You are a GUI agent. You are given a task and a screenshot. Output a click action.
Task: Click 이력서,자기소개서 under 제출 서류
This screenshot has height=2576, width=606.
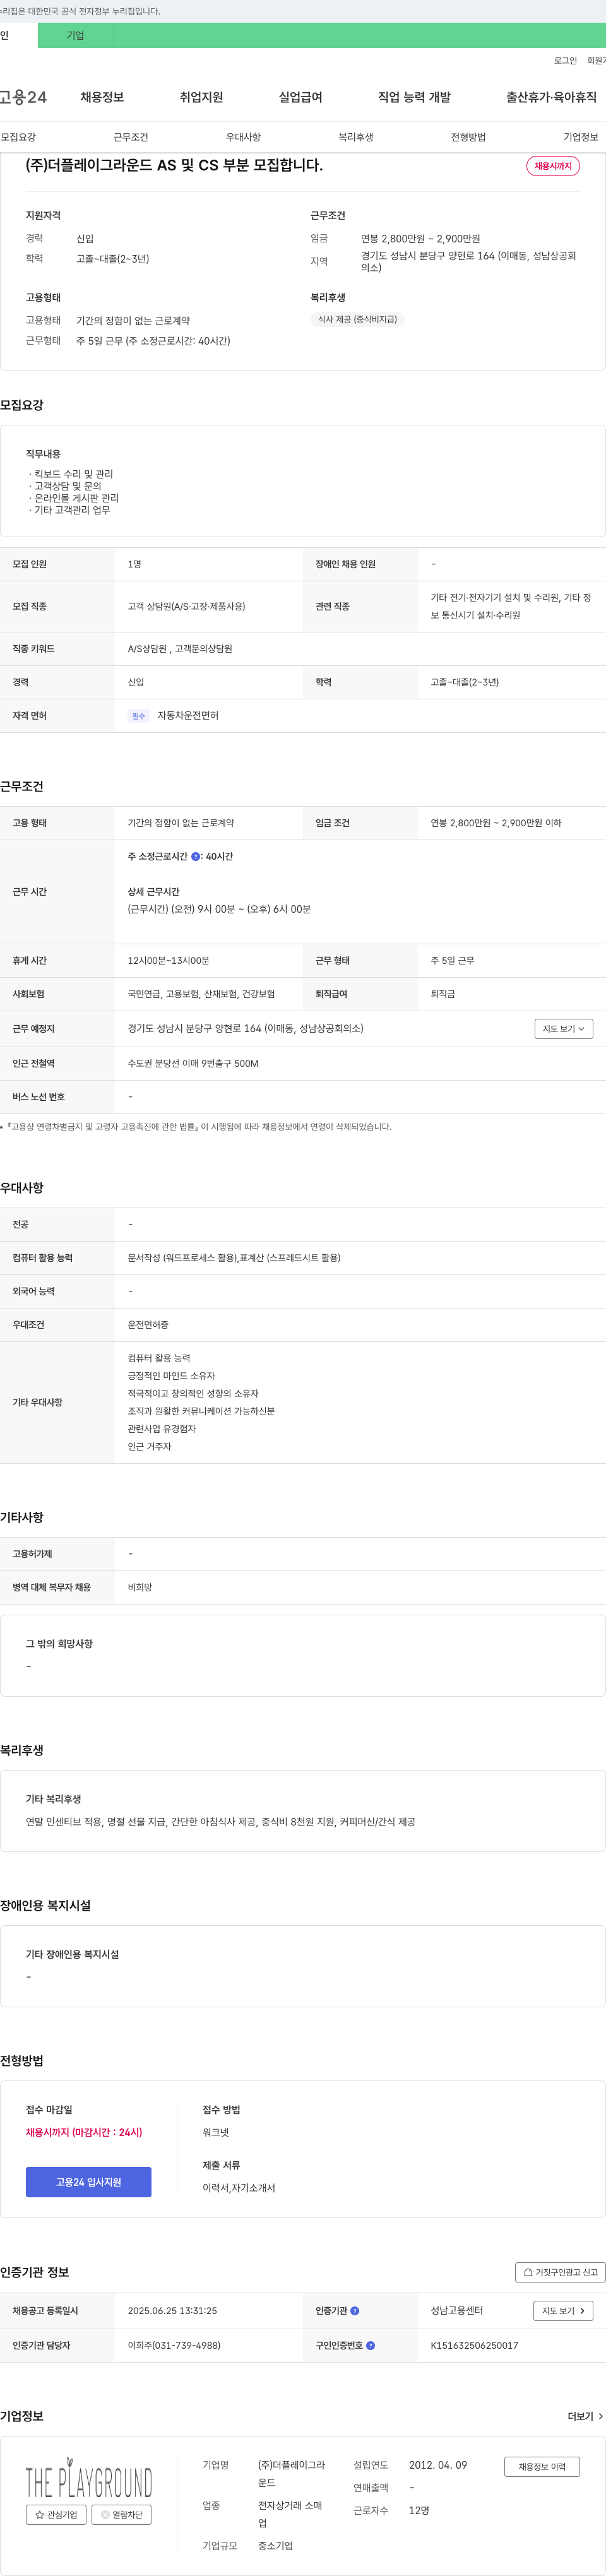pyautogui.click(x=239, y=2188)
